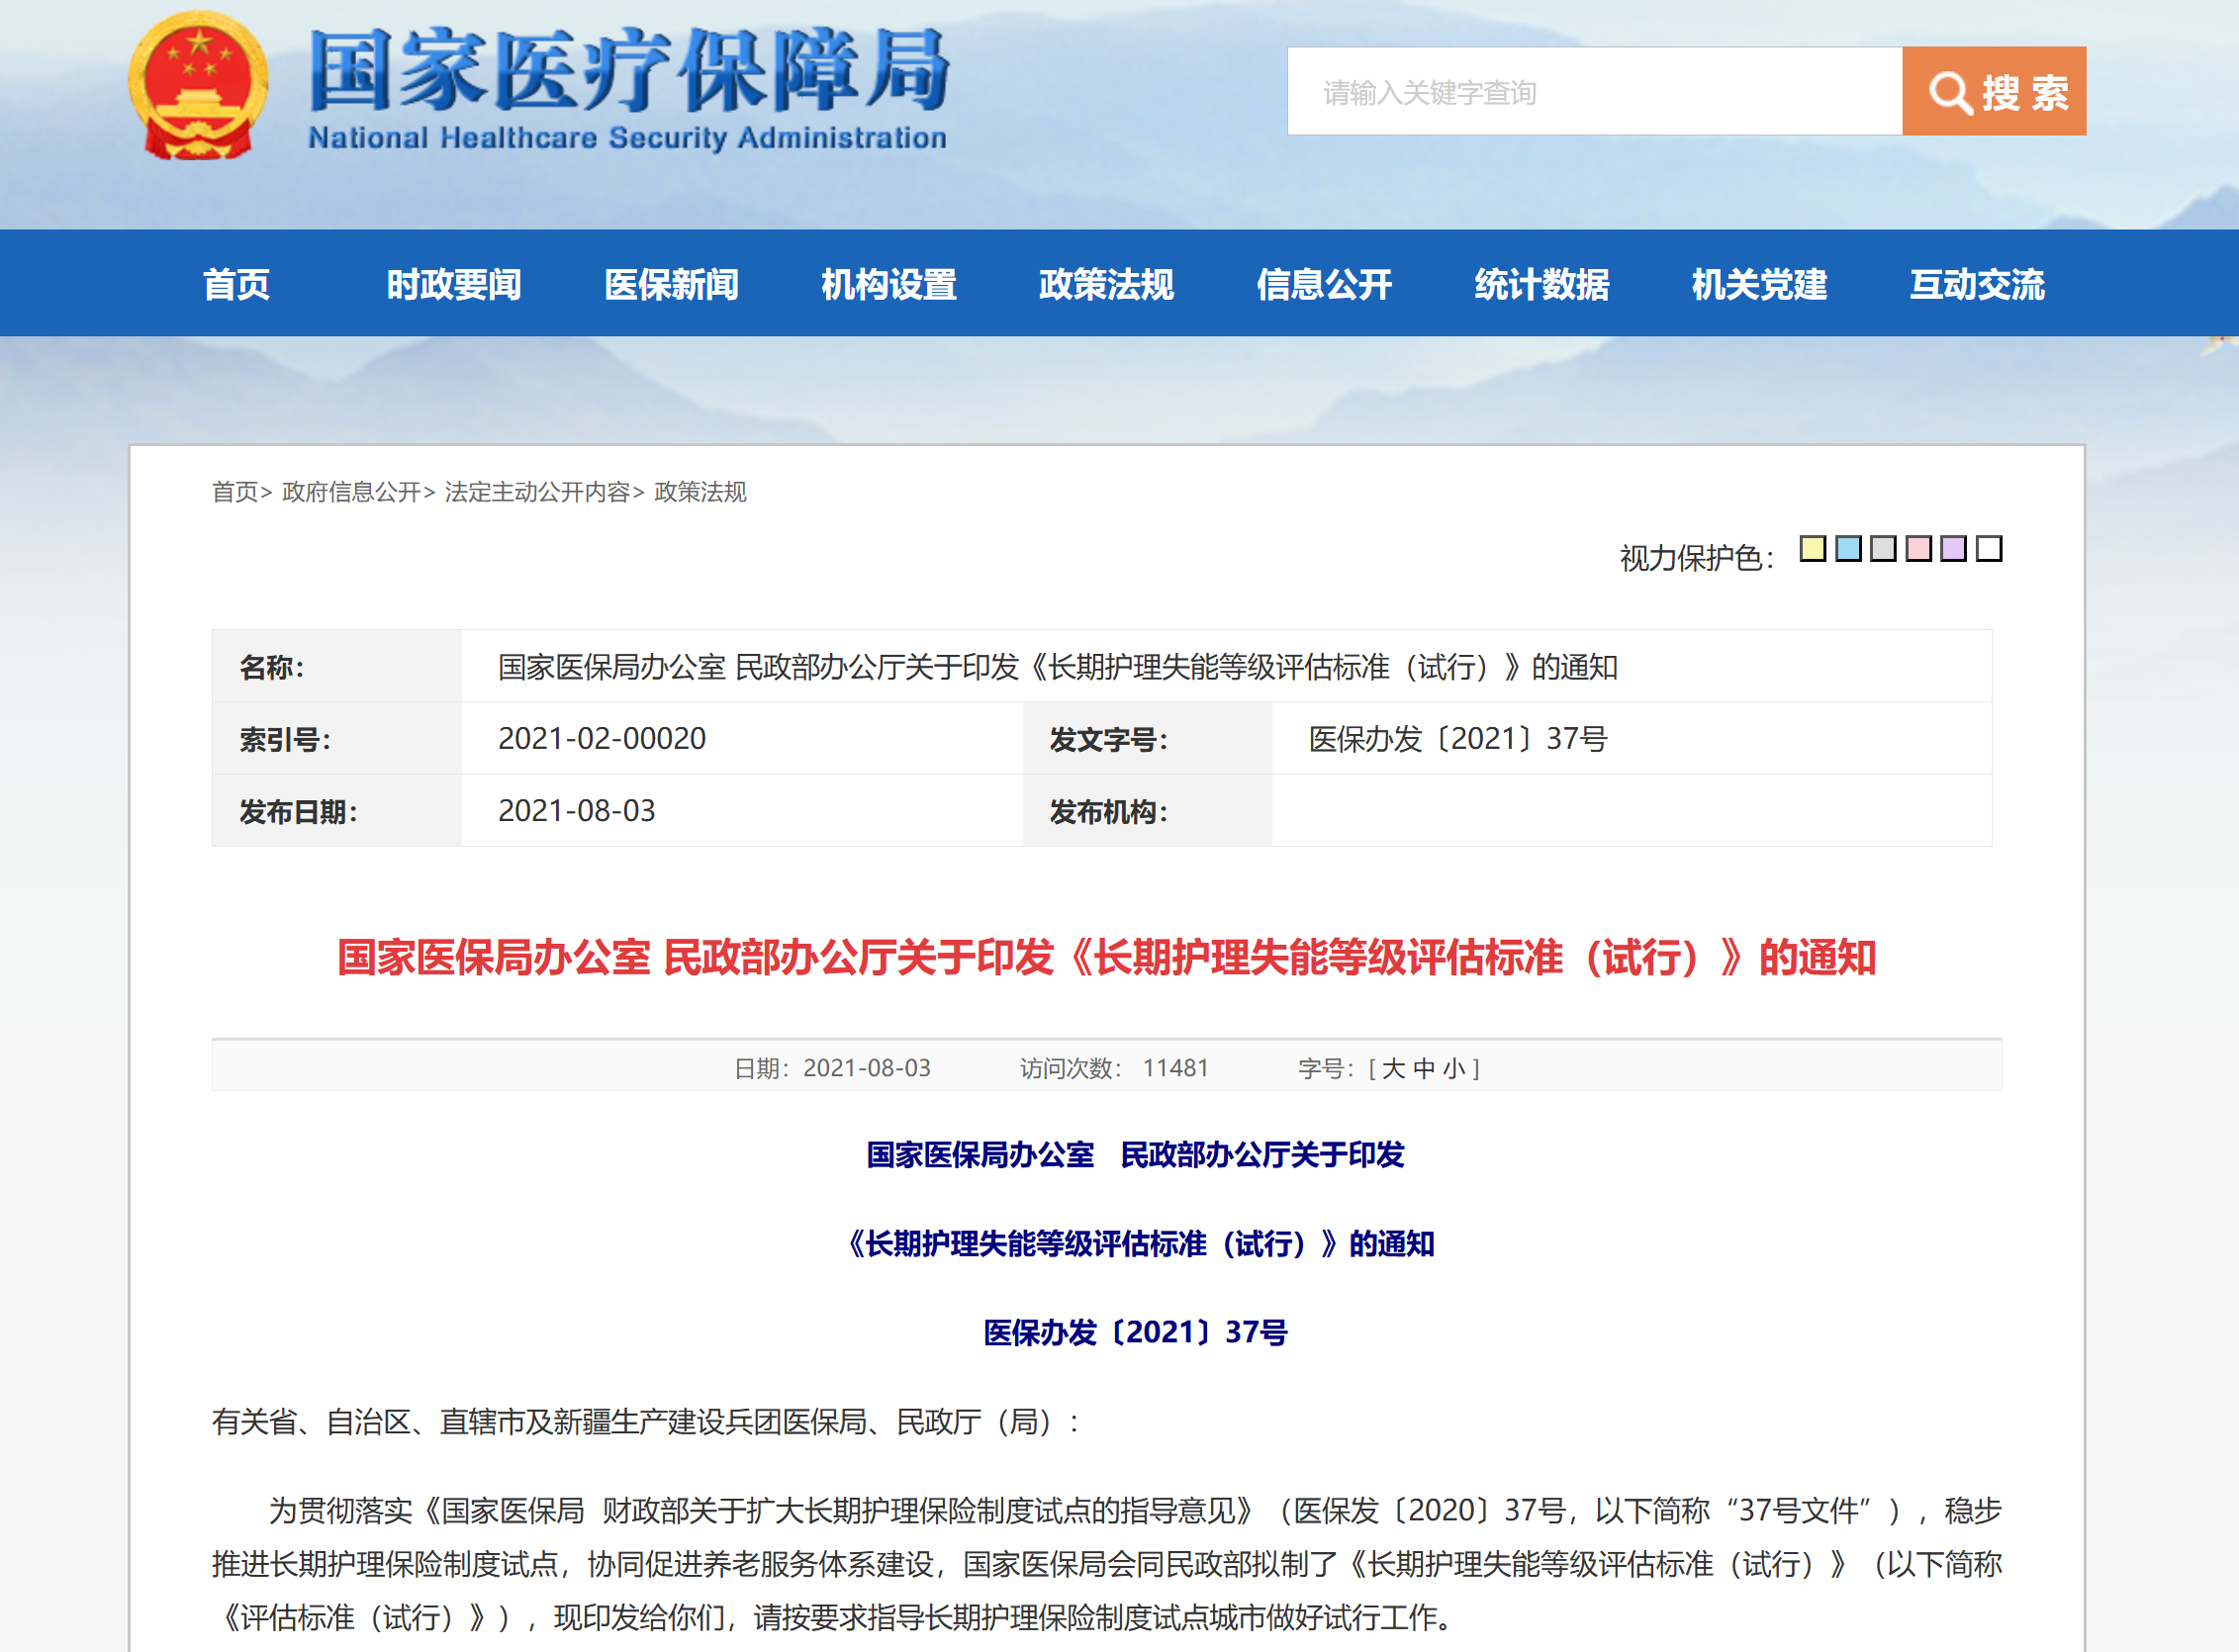Viewport: 2239px width, 1652px height.
Task: Click publish date 2021-08-03 in table
Action: (577, 810)
